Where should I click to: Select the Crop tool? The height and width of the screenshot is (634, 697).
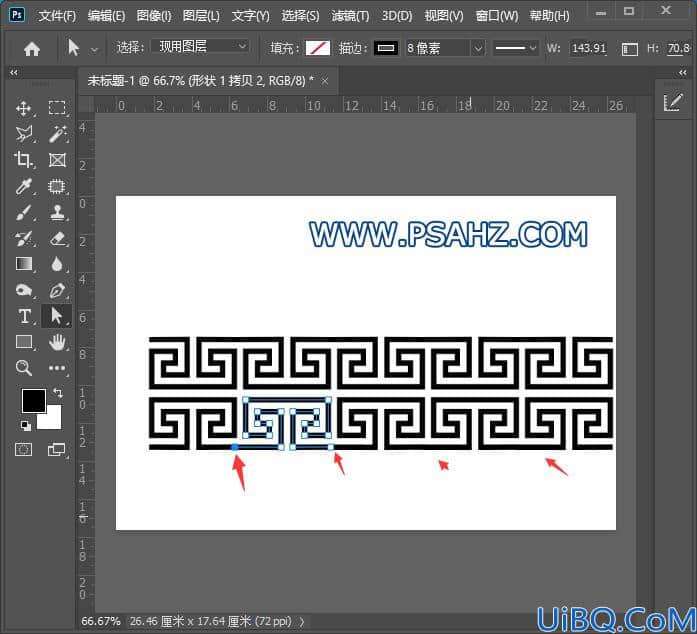point(24,160)
